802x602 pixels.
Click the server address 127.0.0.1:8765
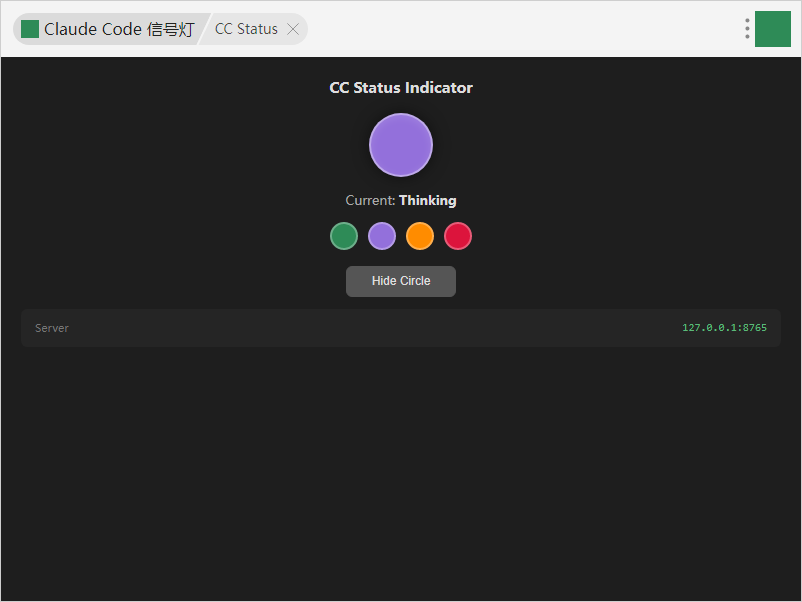(x=724, y=328)
